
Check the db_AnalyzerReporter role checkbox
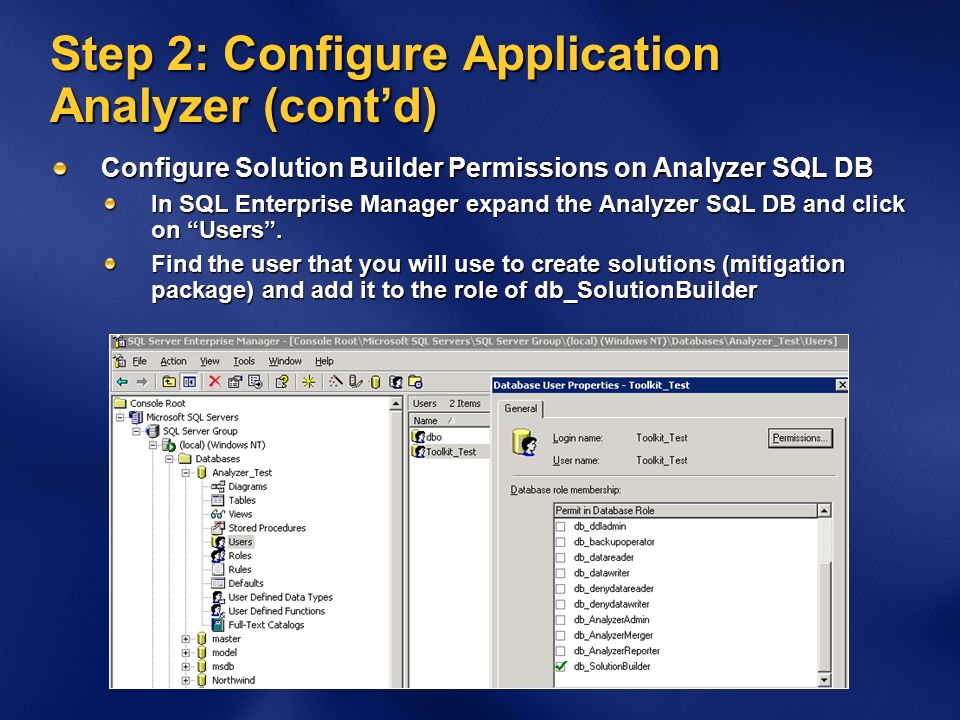click(x=560, y=651)
